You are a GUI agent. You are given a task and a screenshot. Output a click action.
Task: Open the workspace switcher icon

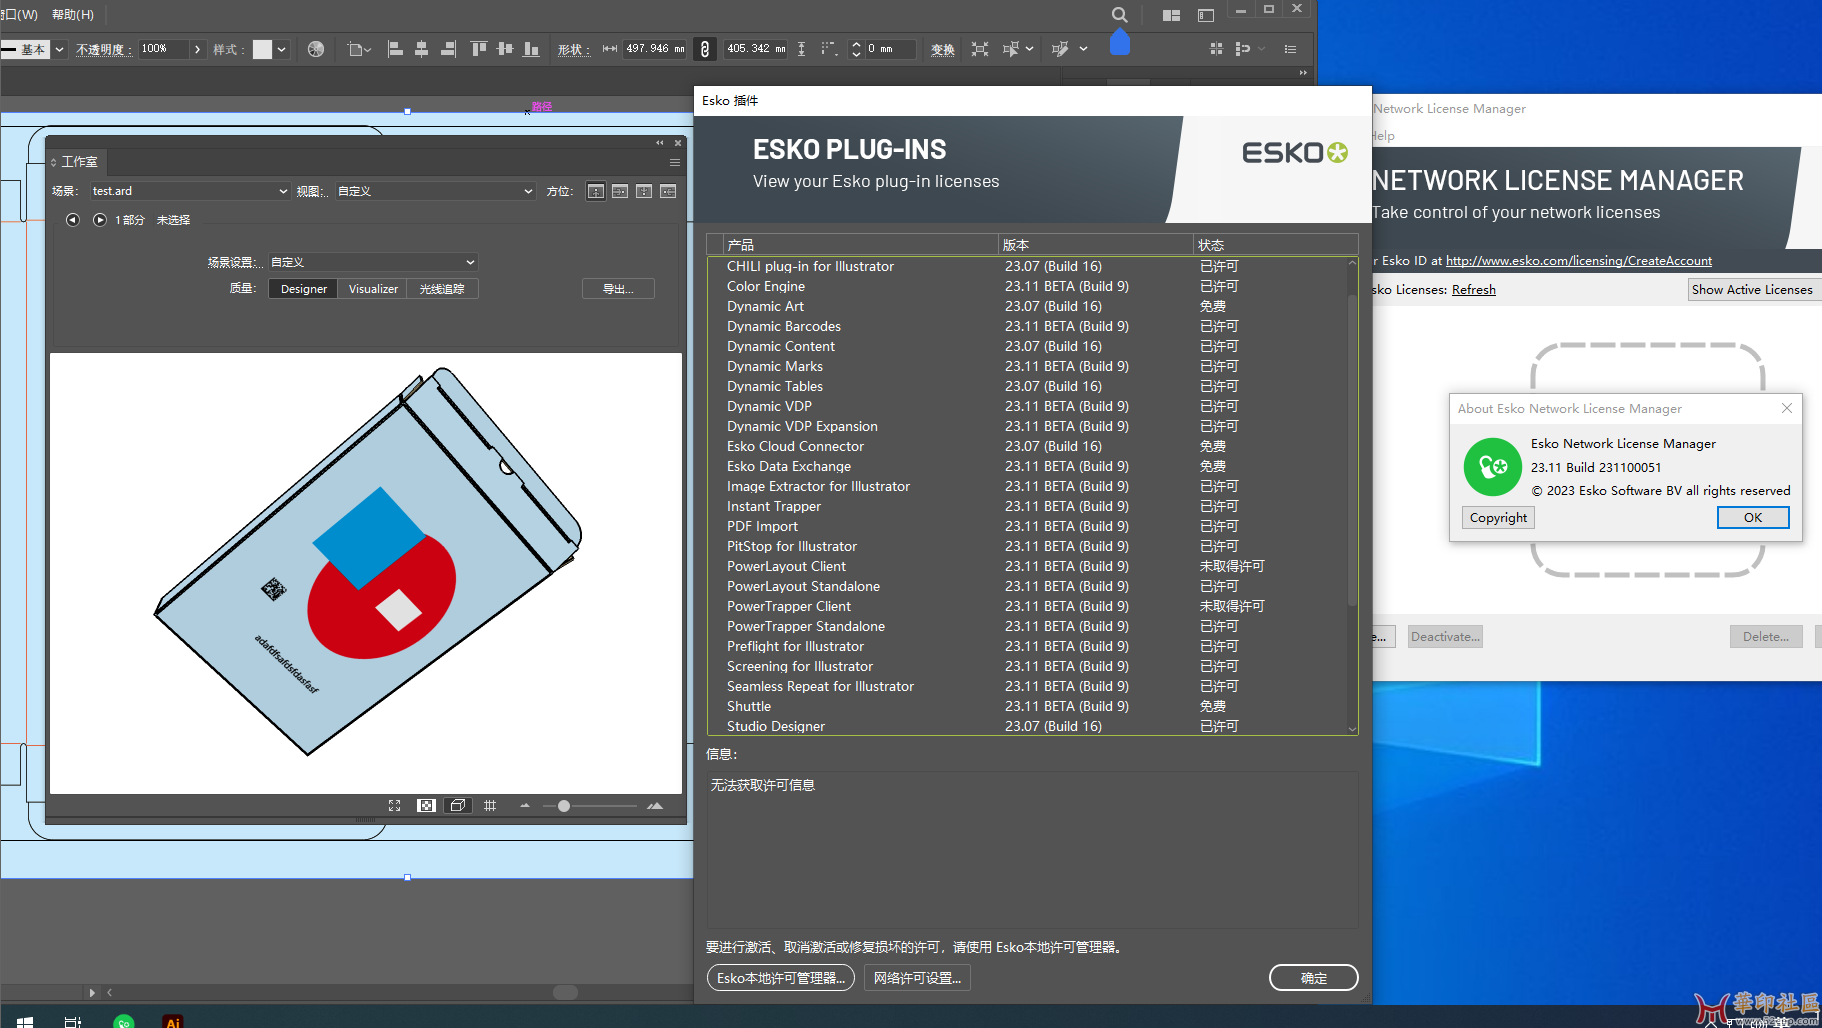point(1206,15)
